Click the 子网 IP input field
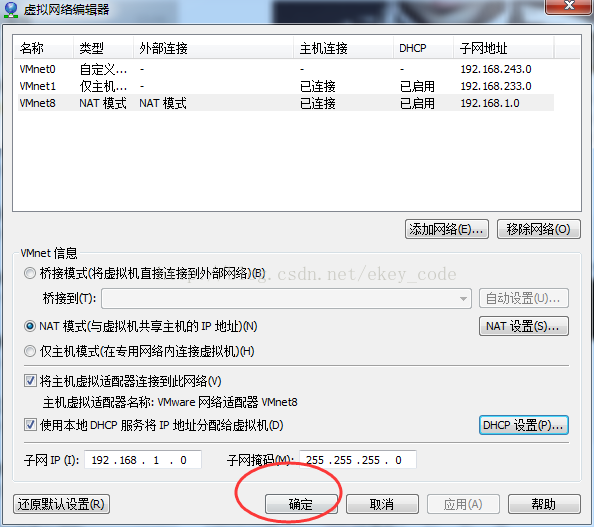The height and width of the screenshot is (527, 594). tap(143, 460)
